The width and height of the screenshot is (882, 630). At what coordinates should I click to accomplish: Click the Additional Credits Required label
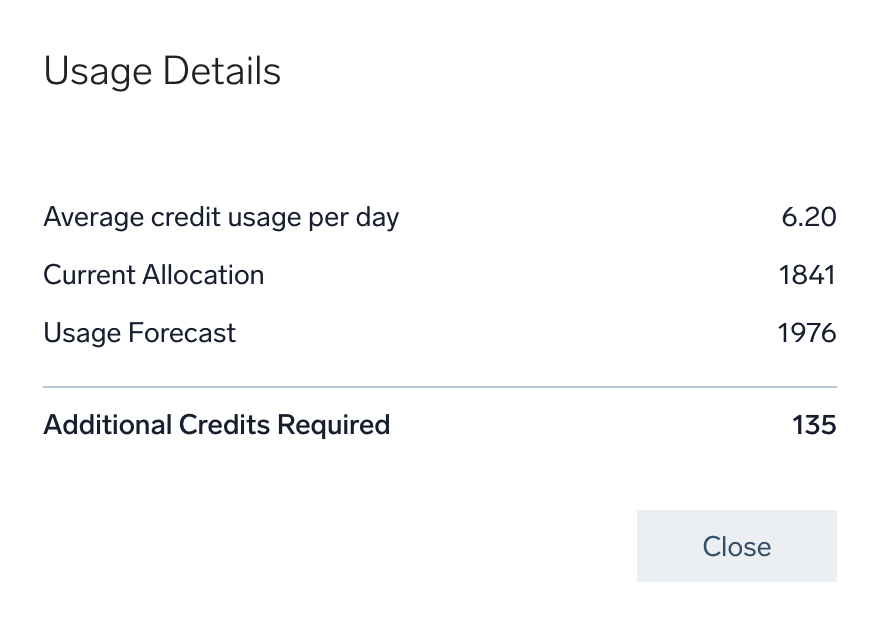tap(216, 424)
